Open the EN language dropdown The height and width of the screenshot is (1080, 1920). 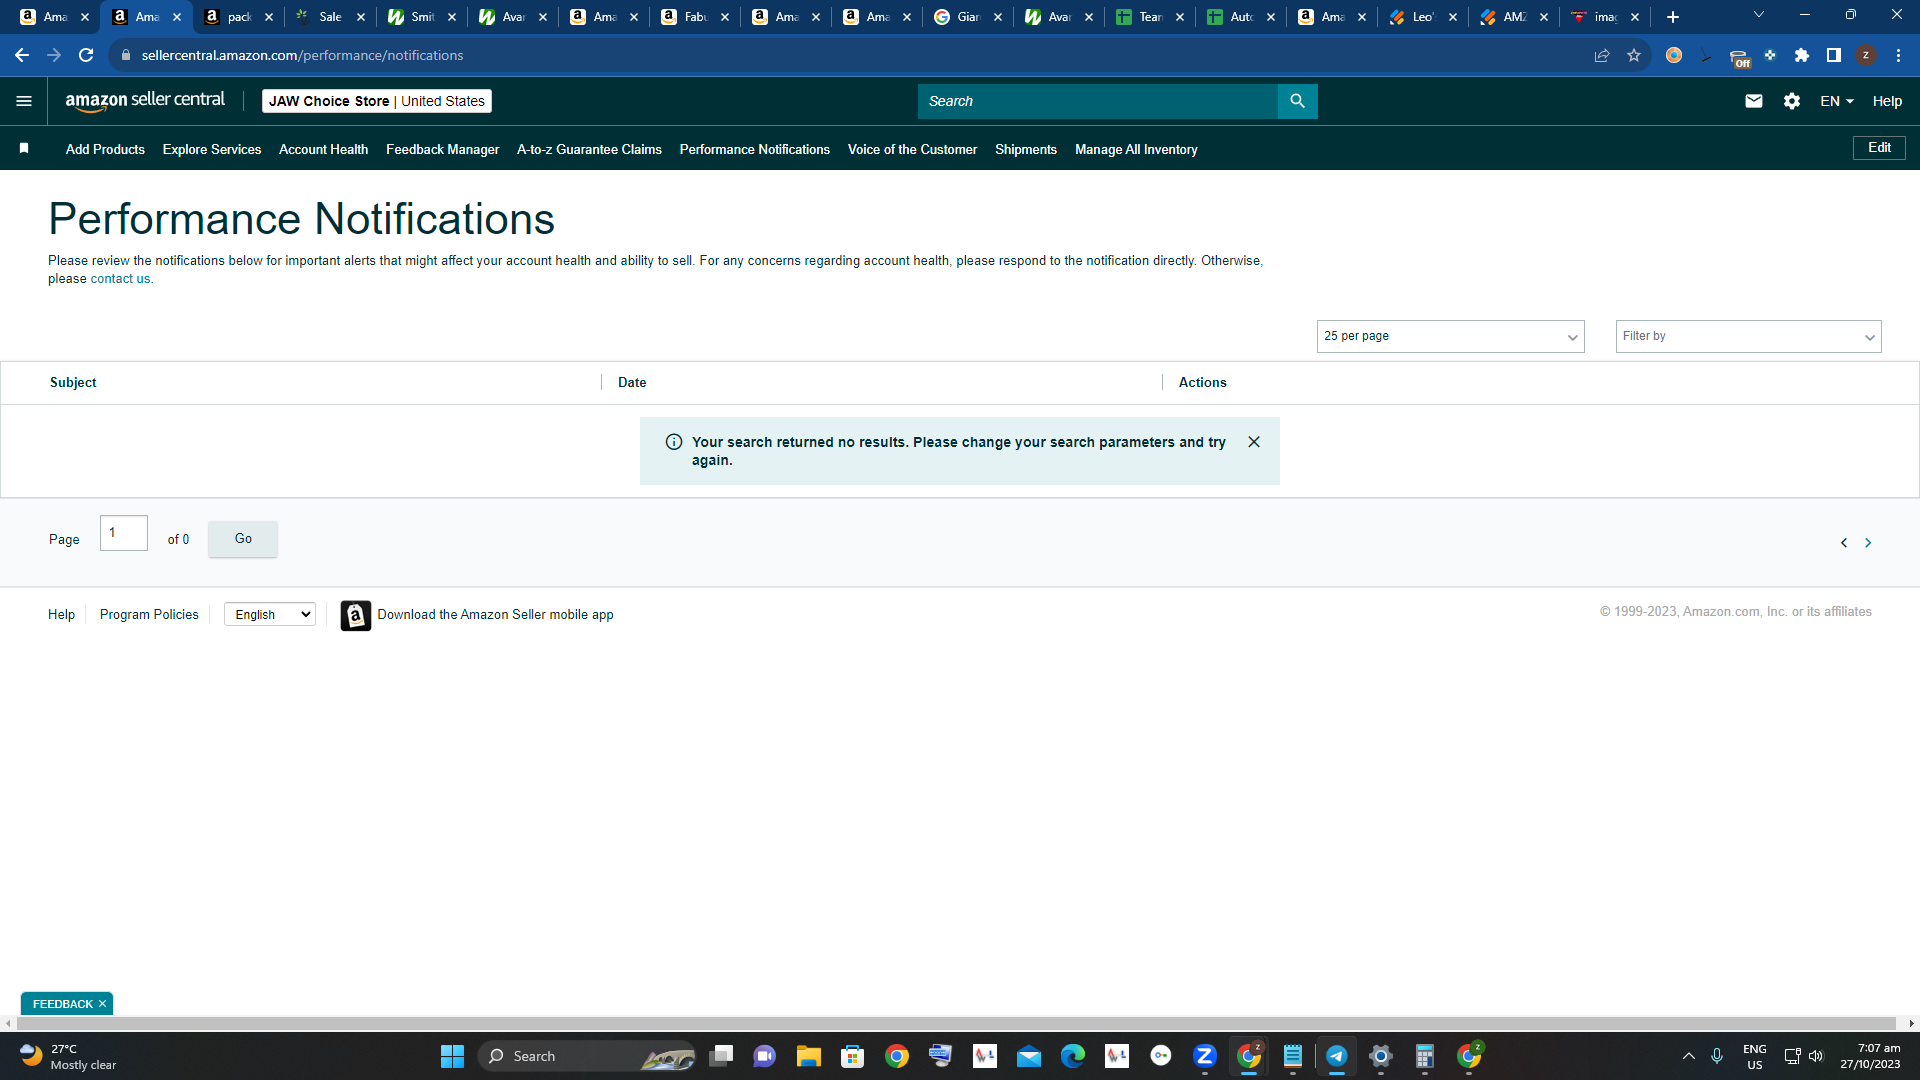tap(1837, 101)
